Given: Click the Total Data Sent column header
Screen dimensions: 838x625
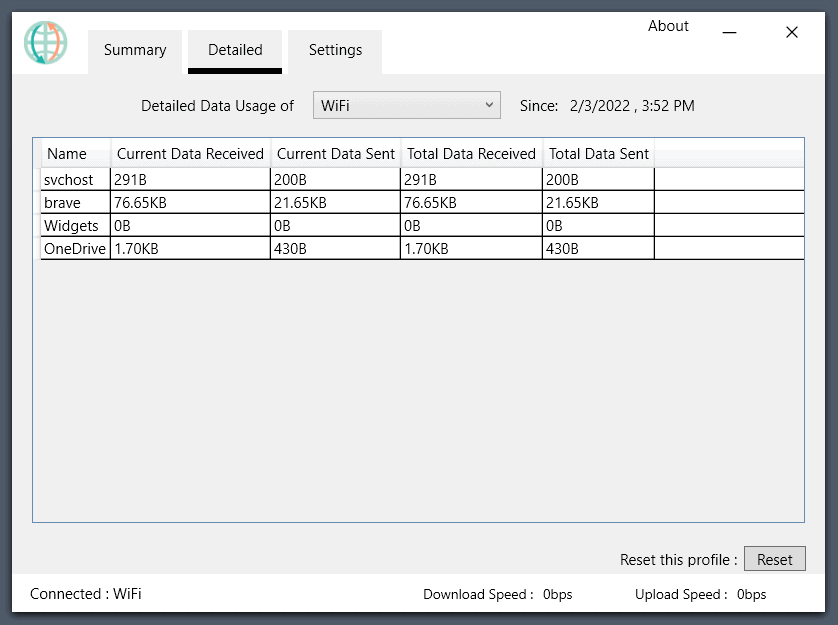Looking at the screenshot, I should pos(599,153).
